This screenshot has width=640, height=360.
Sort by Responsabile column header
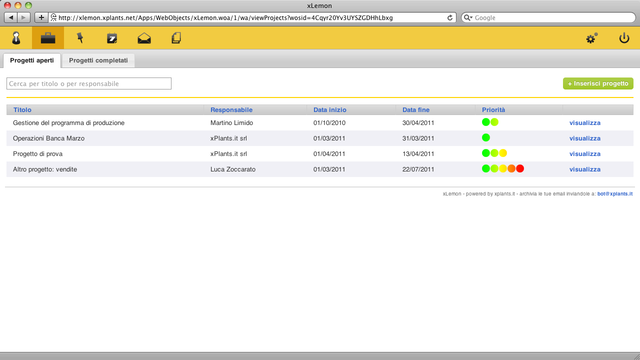coord(231,110)
